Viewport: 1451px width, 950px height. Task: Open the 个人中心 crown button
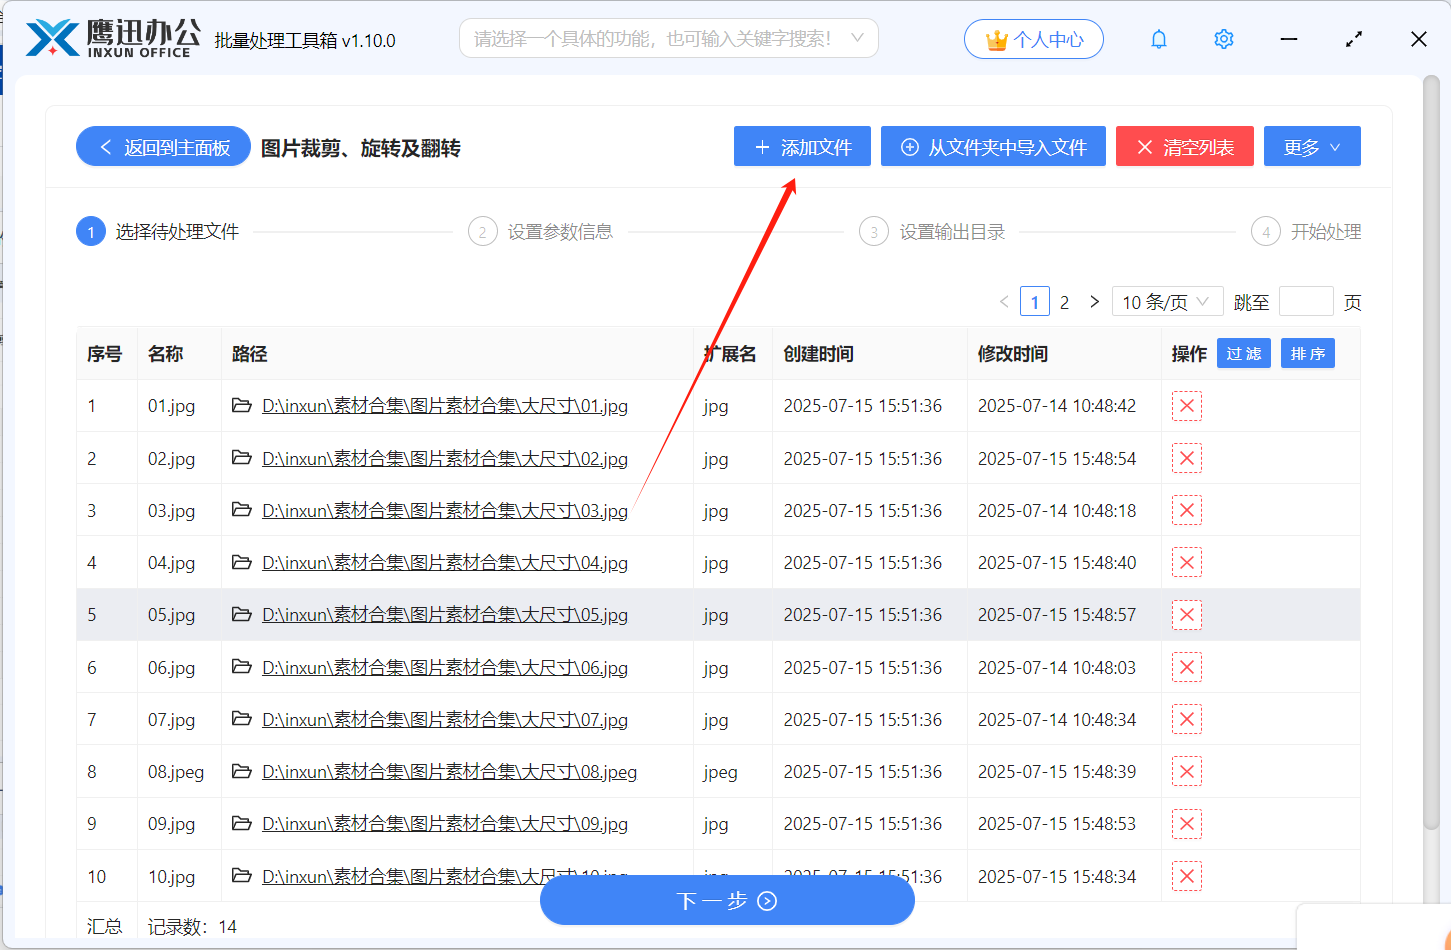(x=1033, y=39)
